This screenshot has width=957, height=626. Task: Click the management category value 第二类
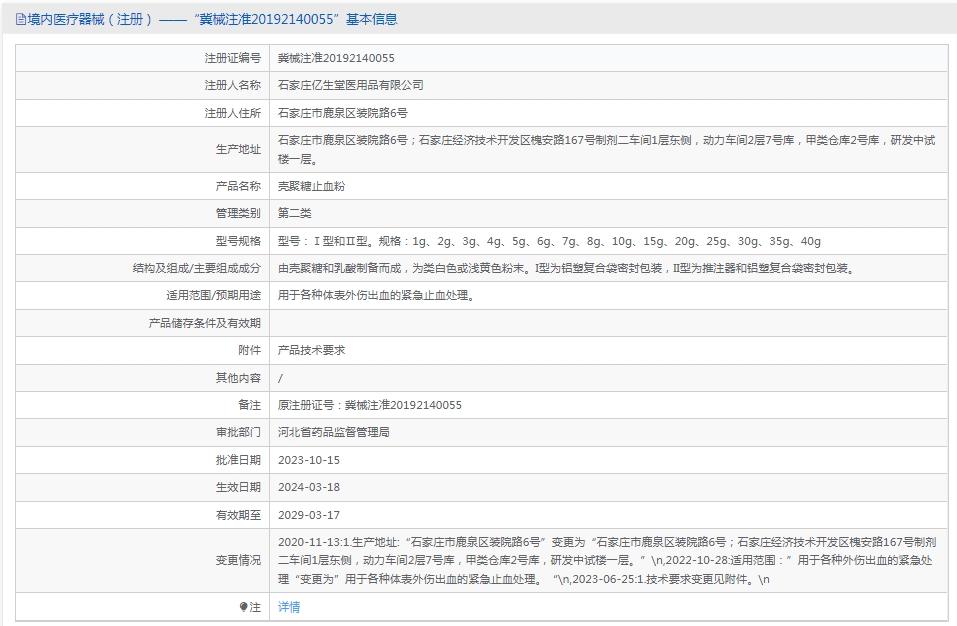[x=295, y=214]
